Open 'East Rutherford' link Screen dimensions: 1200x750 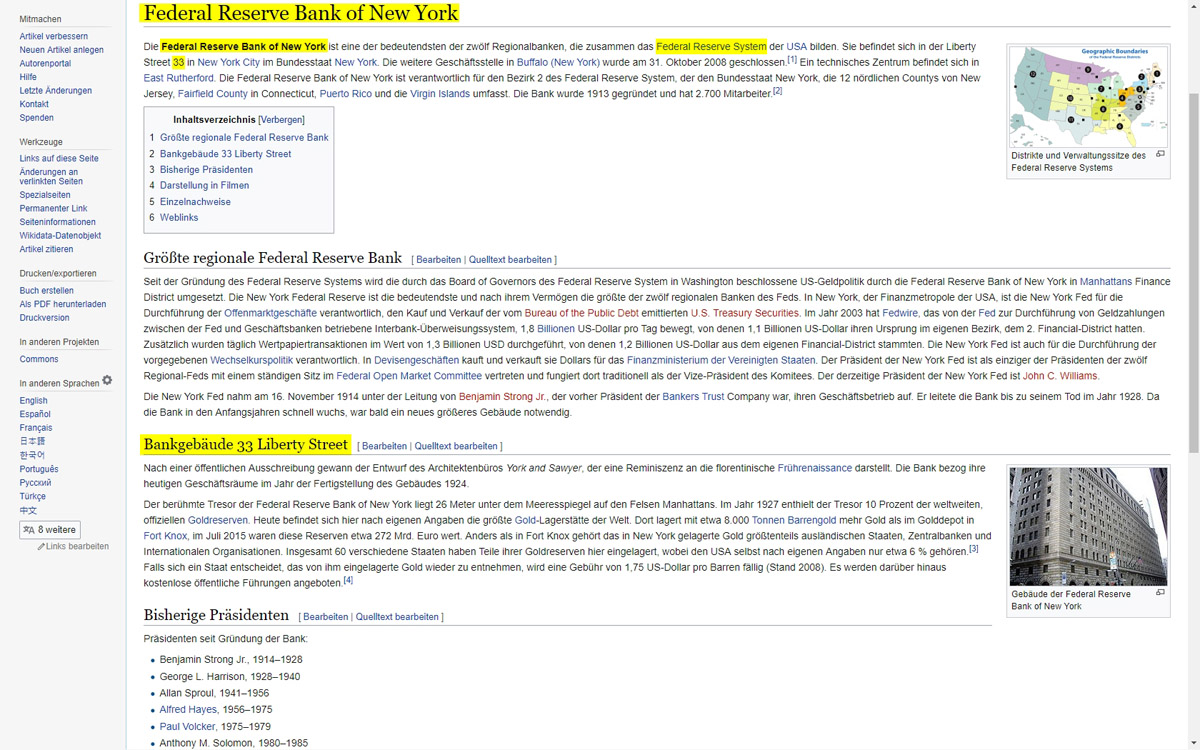pos(179,78)
